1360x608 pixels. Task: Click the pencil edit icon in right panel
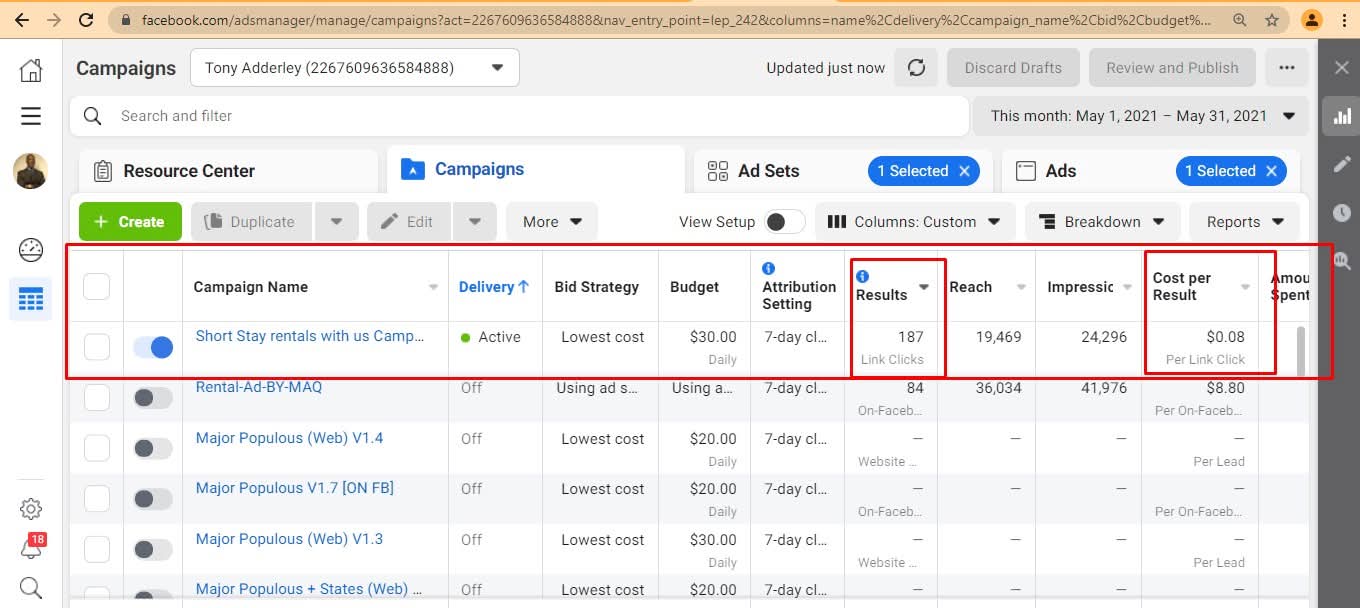tap(1342, 164)
